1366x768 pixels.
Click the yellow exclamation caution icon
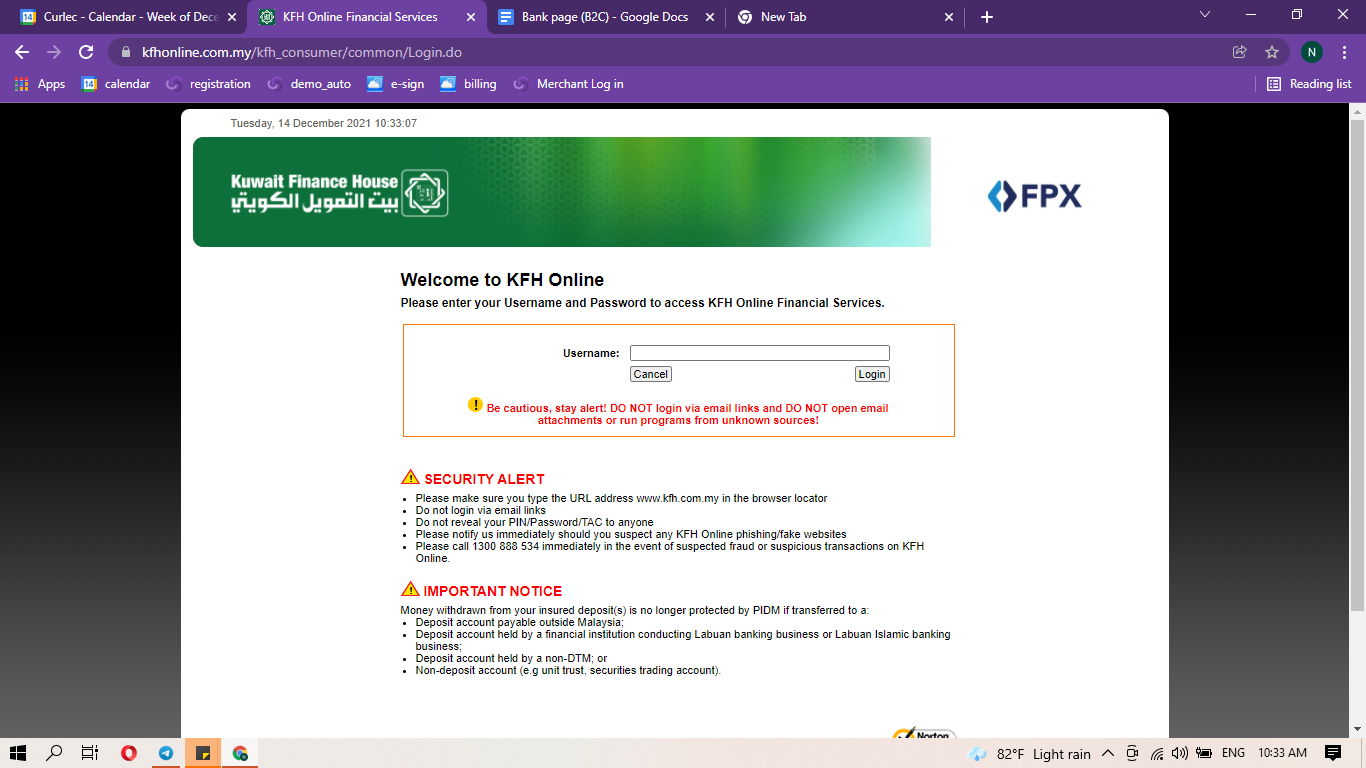pyautogui.click(x=475, y=405)
